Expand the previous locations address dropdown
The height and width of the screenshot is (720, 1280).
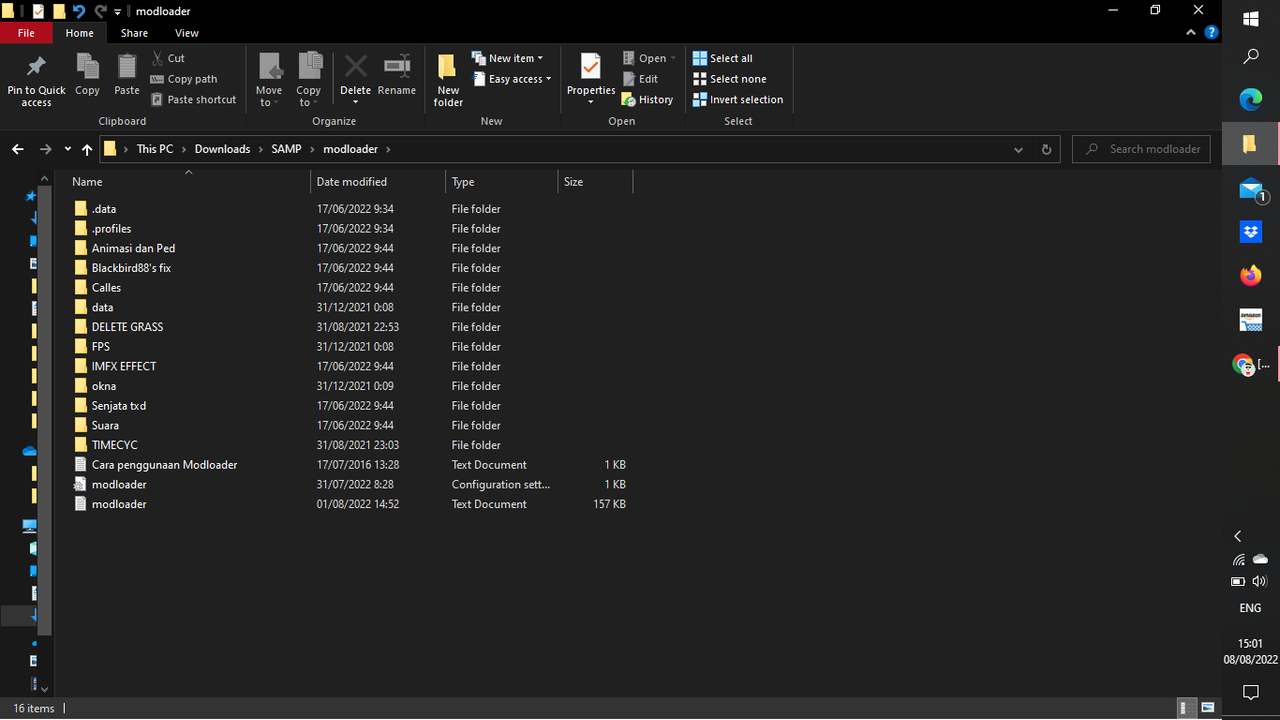[1018, 149]
